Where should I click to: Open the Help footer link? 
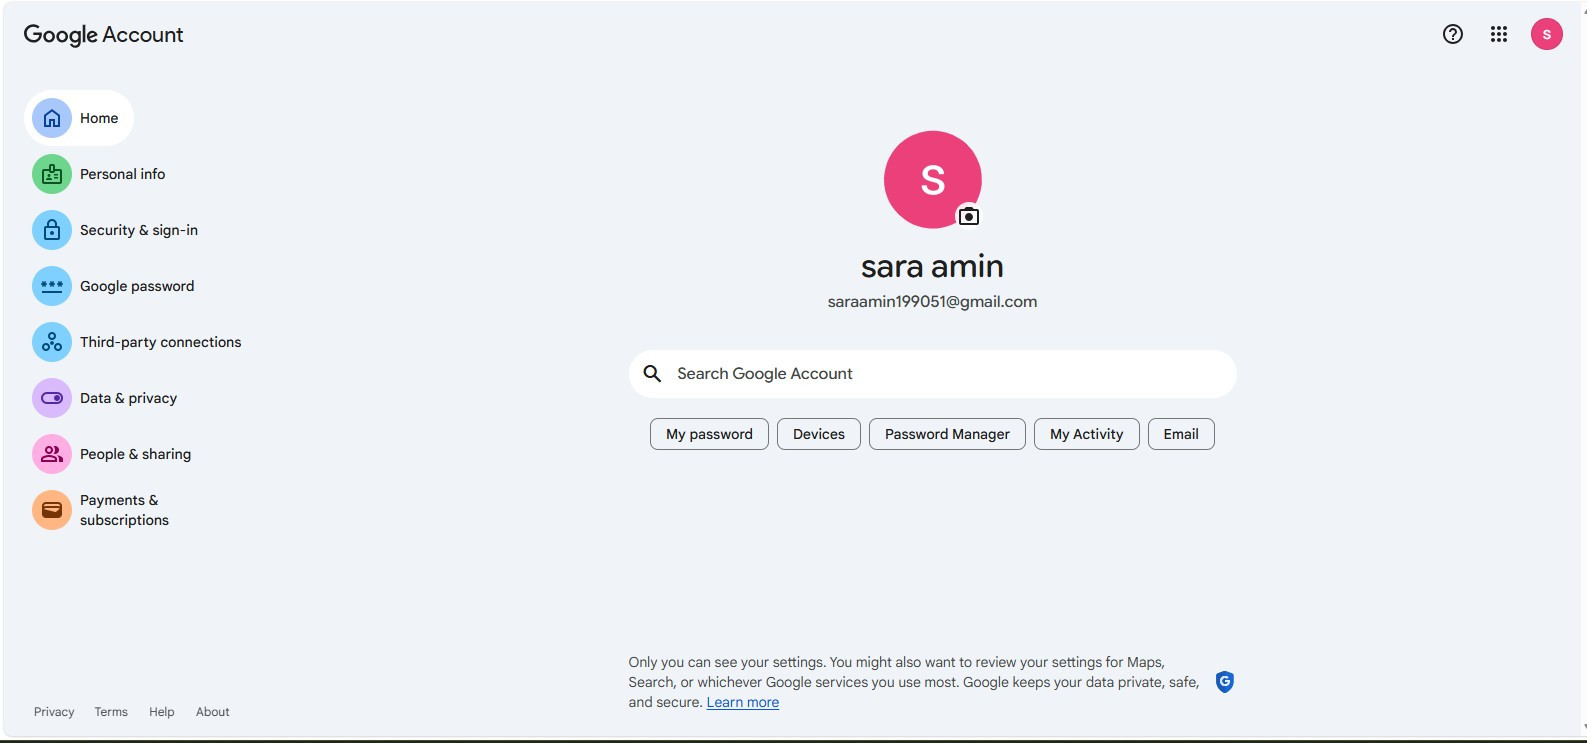(162, 712)
